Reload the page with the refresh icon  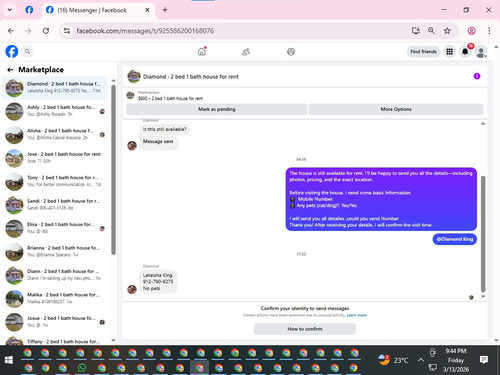pyautogui.click(x=46, y=31)
